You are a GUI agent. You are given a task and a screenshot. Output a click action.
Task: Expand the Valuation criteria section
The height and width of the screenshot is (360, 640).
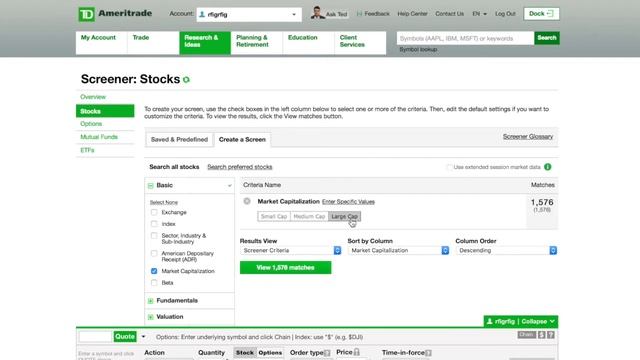point(151,317)
